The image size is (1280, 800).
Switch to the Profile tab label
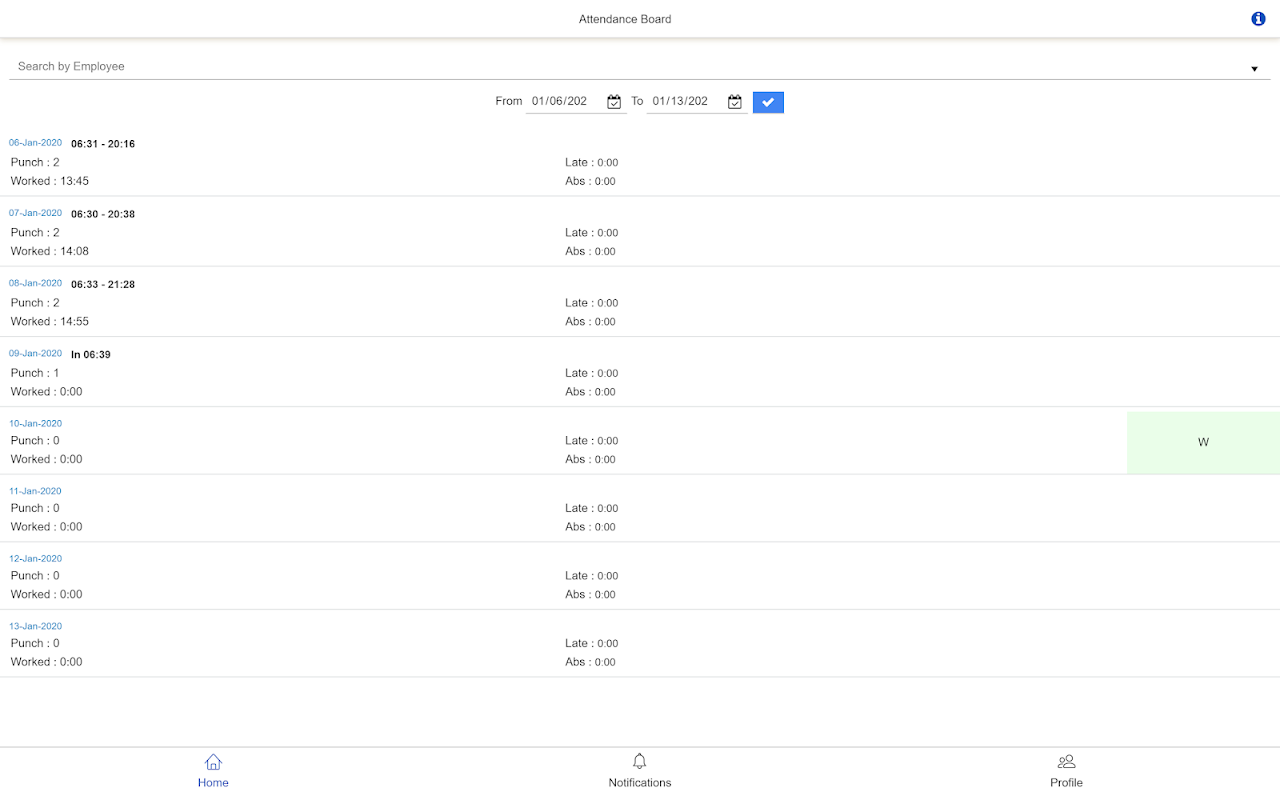pos(1066,783)
